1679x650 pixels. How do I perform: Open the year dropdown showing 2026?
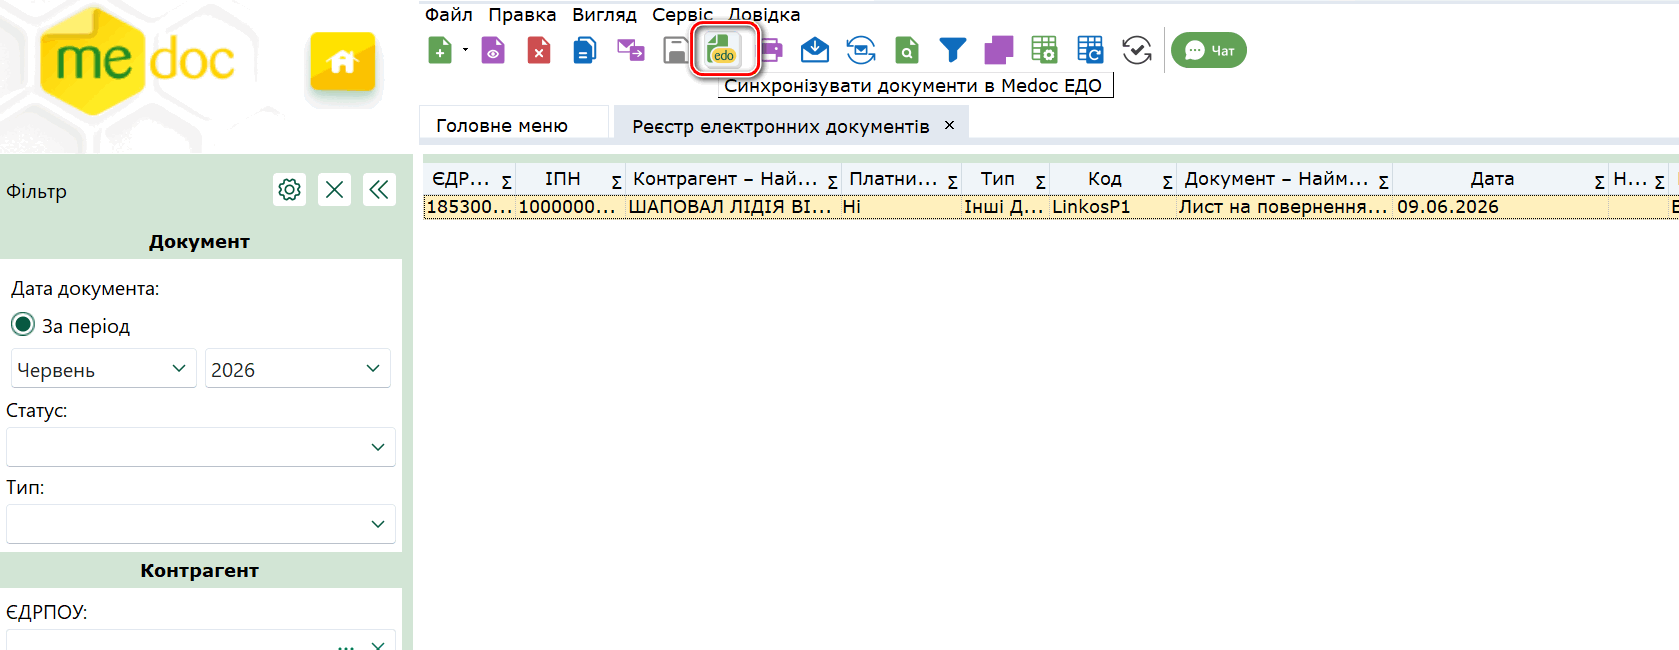click(297, 369)
